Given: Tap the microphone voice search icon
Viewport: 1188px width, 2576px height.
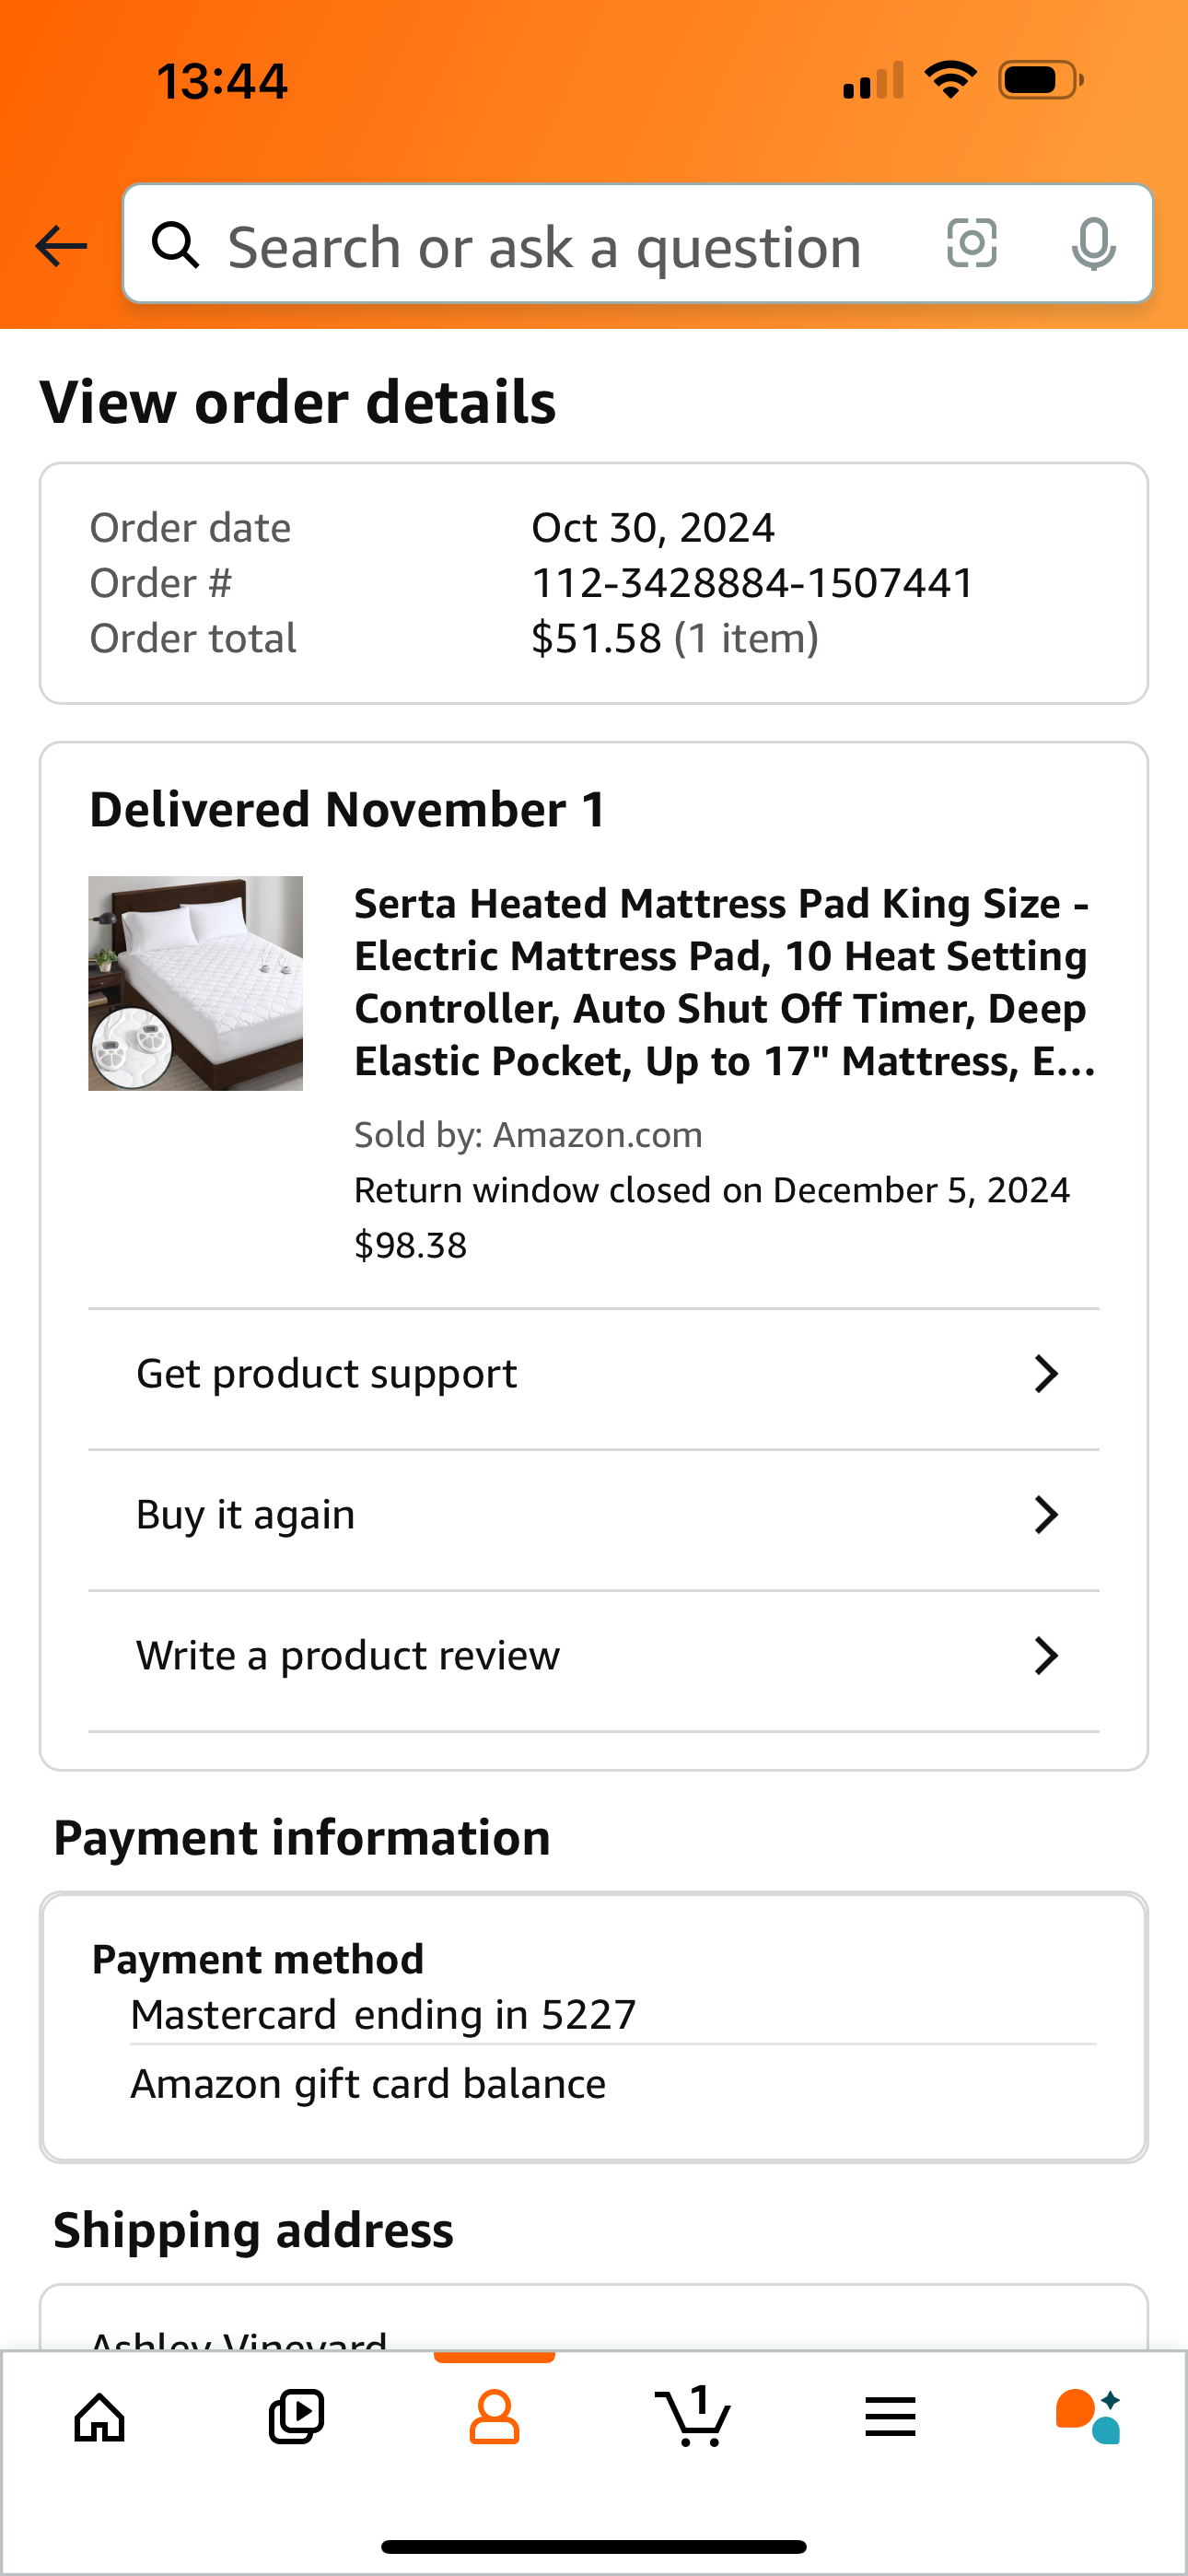Looking at the screenshot, I should pos(1093,244).
